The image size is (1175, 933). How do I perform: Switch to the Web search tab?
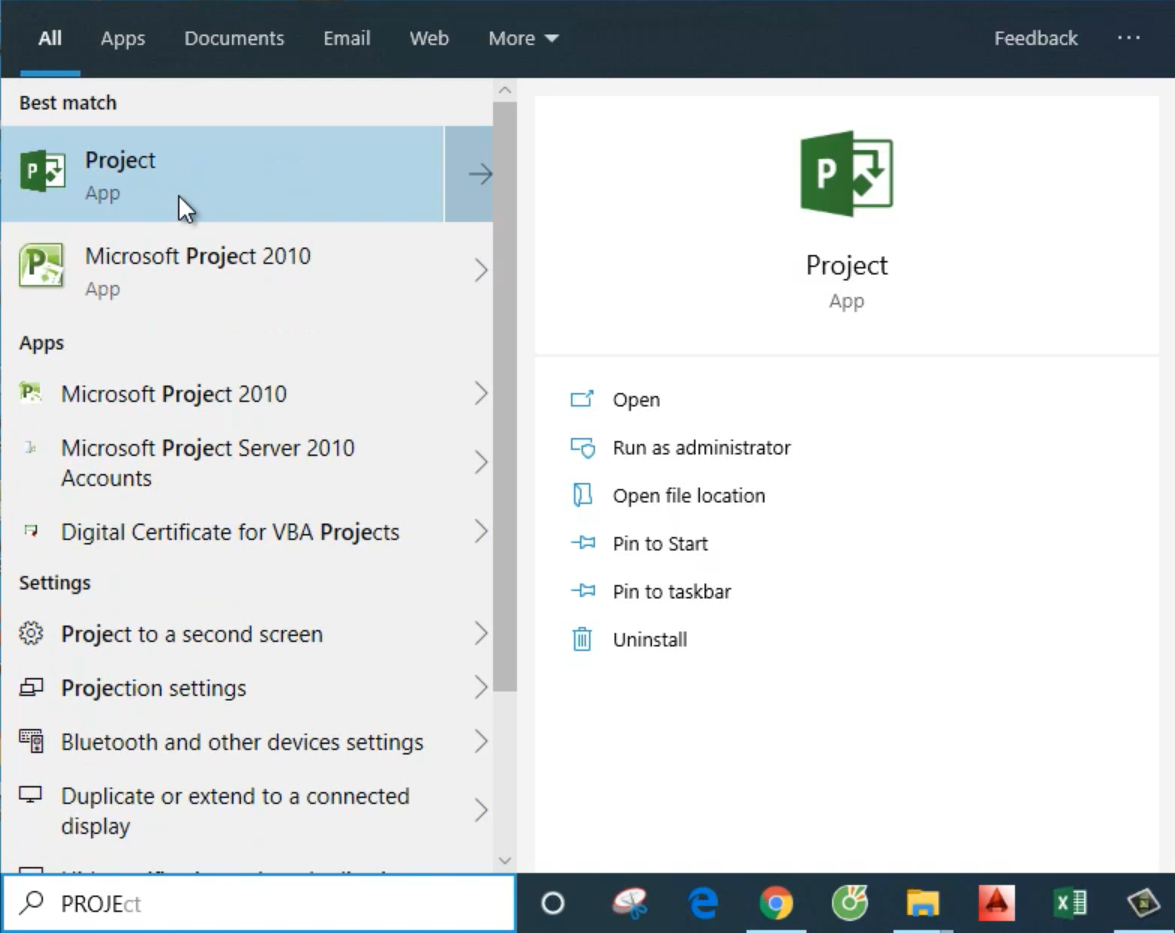click(x=429, y=38)
